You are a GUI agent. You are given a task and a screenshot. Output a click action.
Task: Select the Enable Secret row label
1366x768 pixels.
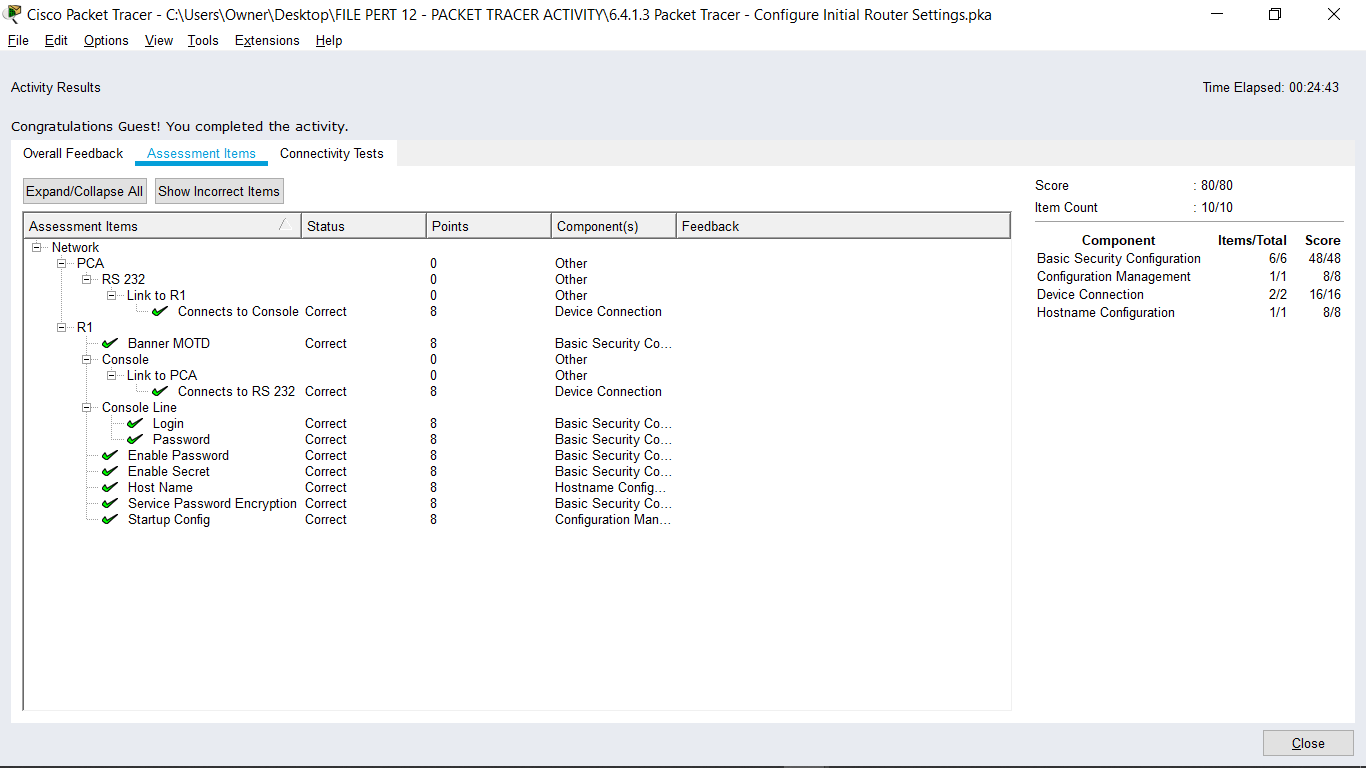point(169,471)
